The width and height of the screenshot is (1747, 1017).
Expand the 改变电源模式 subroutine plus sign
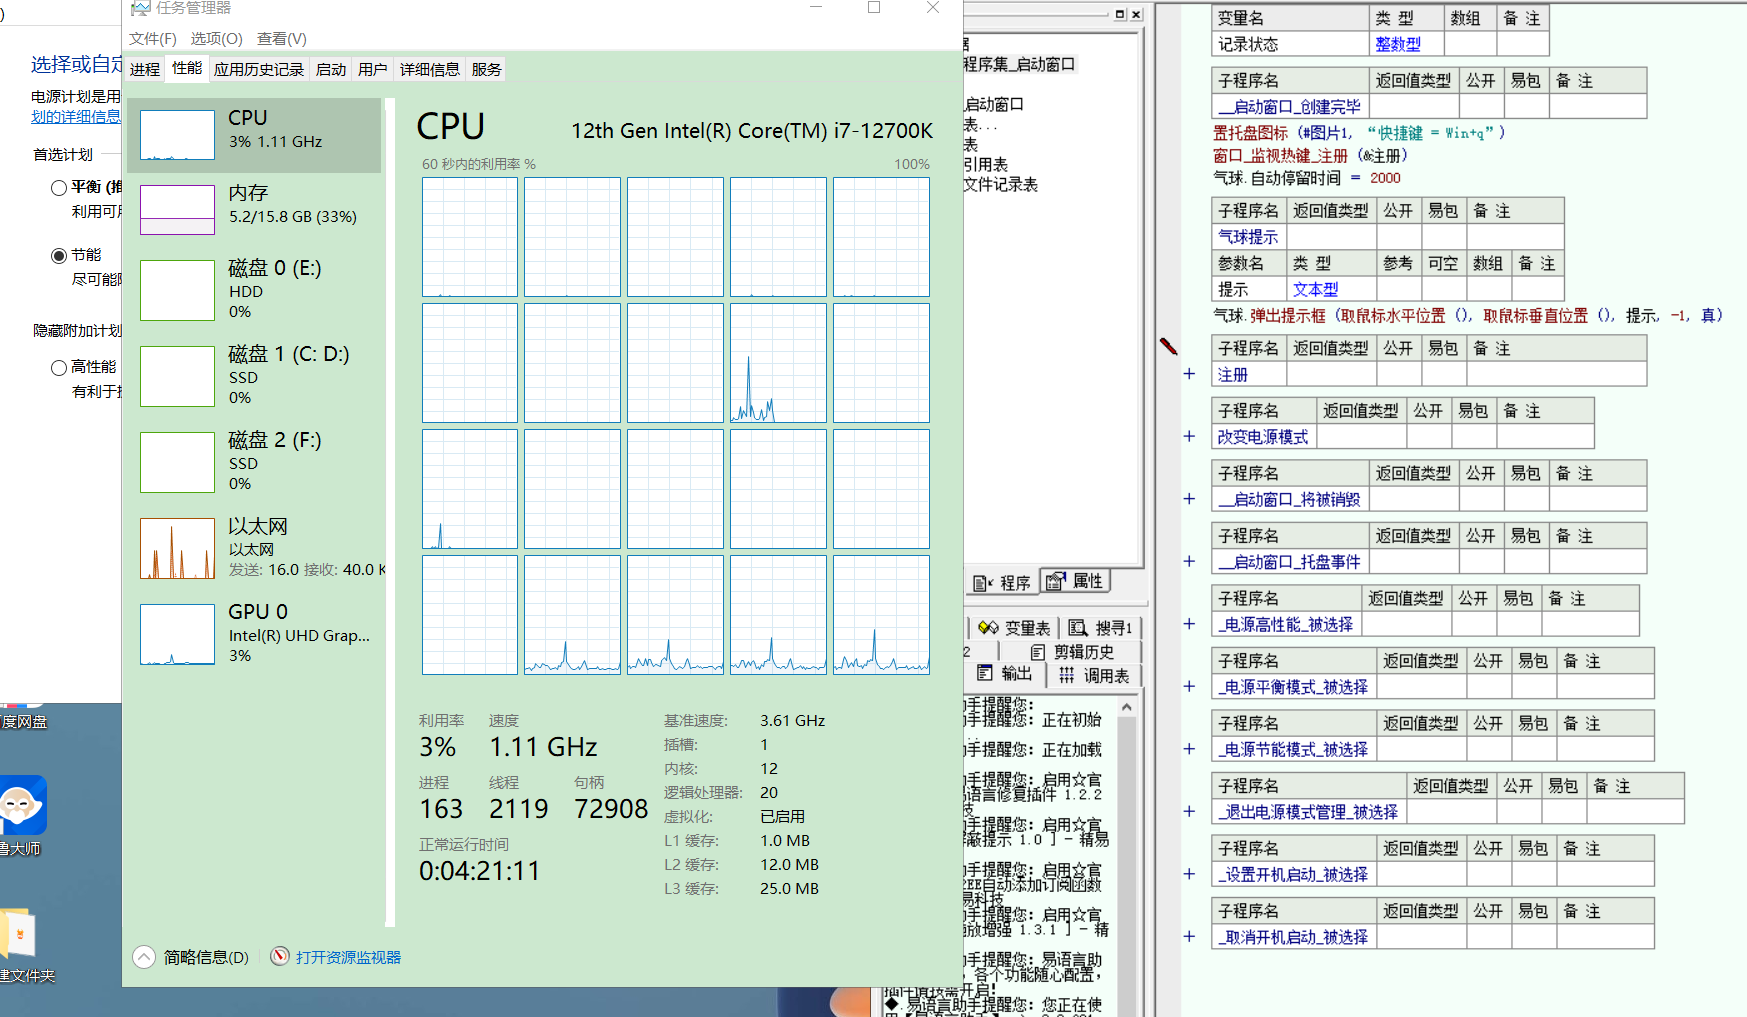[1189, 436]
